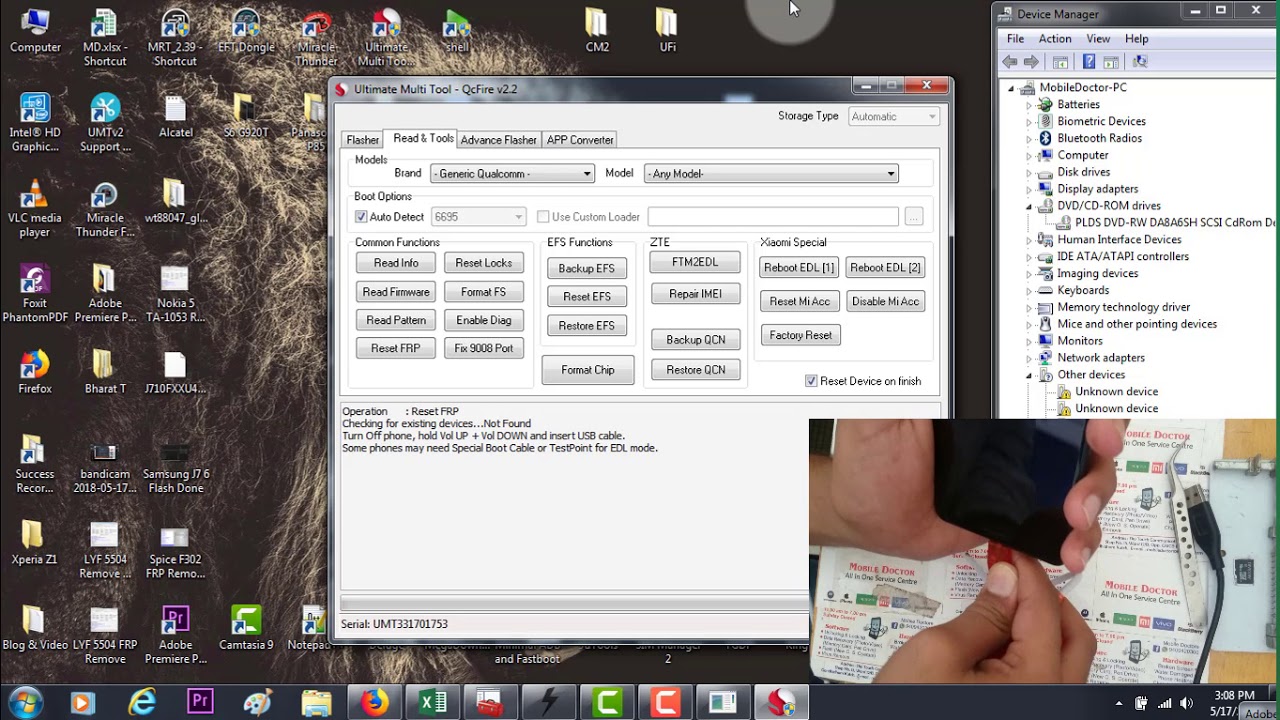Open the Model dropdown
This screenshot has width=1280, height=720.
click(771, 174)
